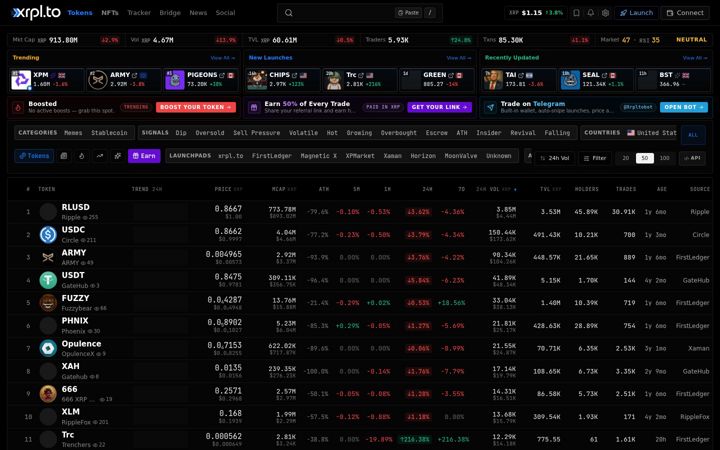Screen dimensions: 720x450
Task: Click the newspaper view icon next to Tokens
Action: (64, 156)
